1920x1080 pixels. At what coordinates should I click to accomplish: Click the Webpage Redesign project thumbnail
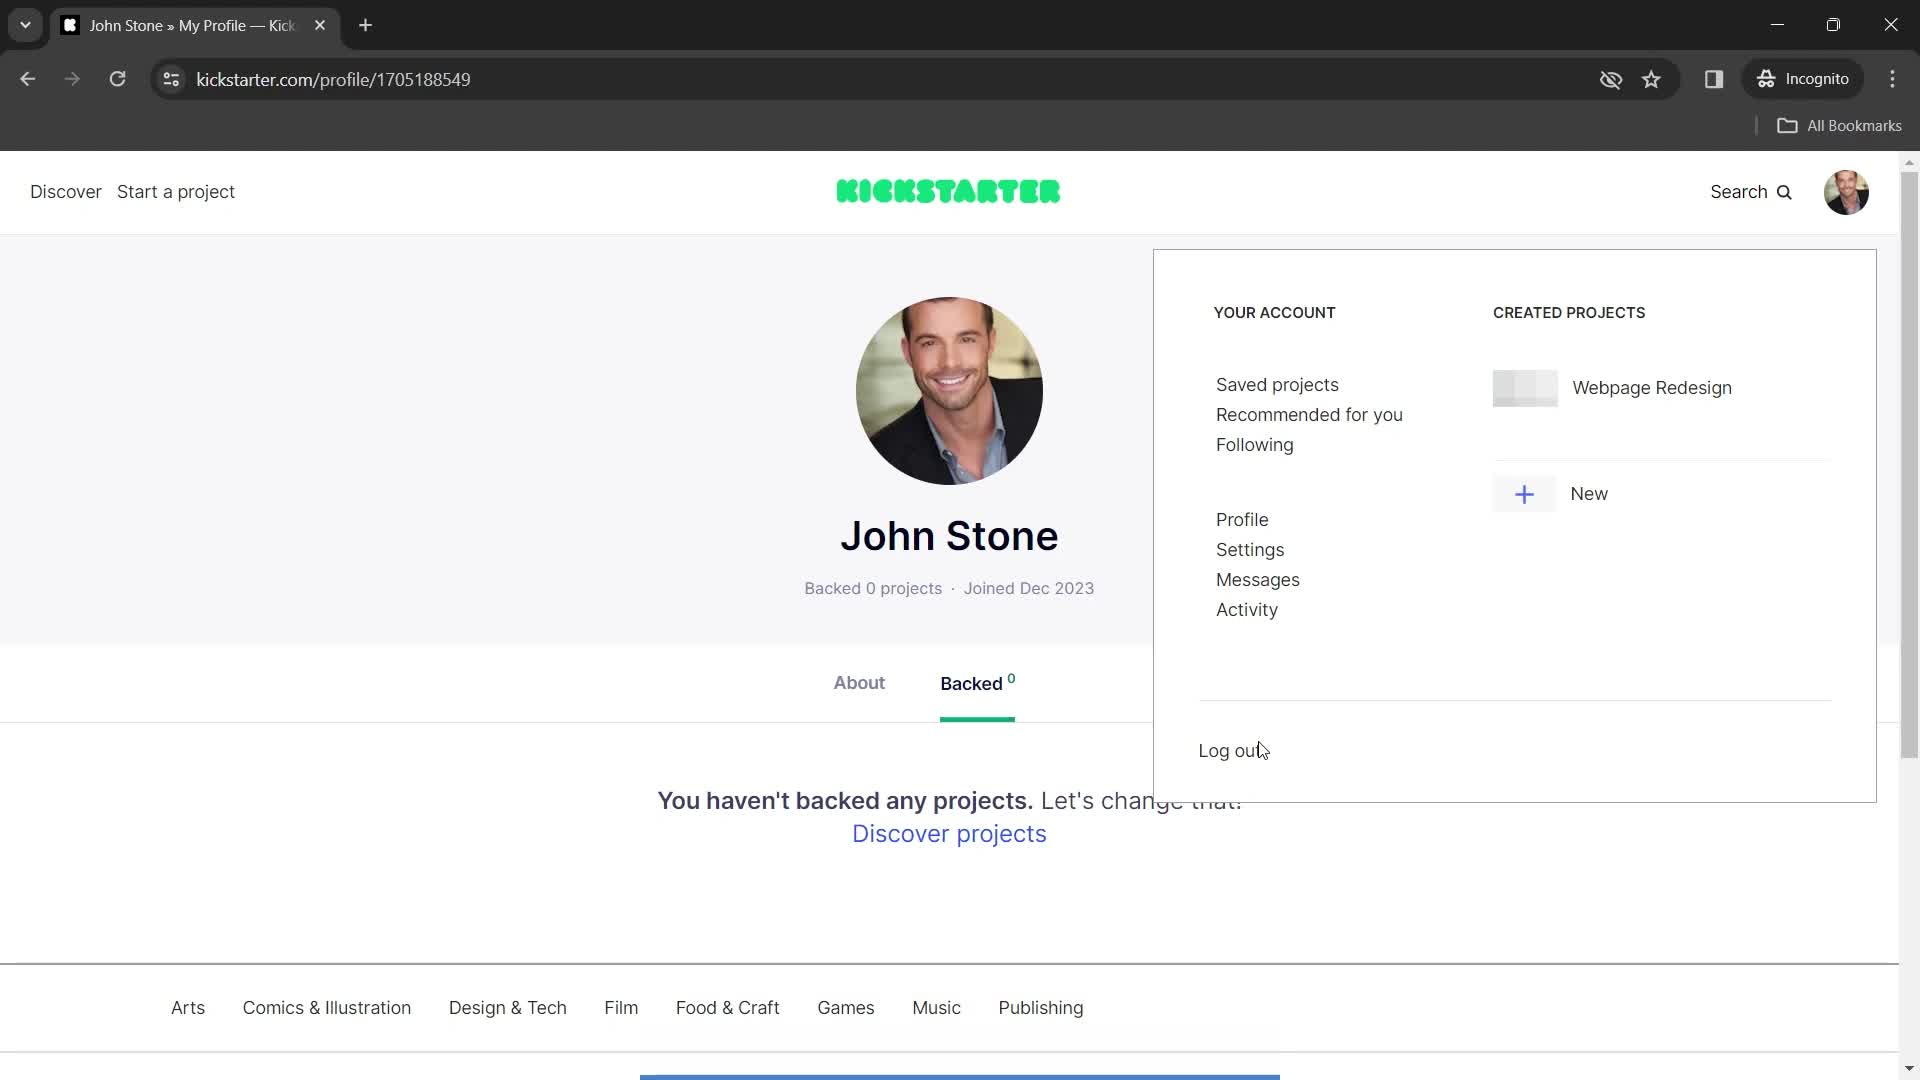tap(1524, 388)
